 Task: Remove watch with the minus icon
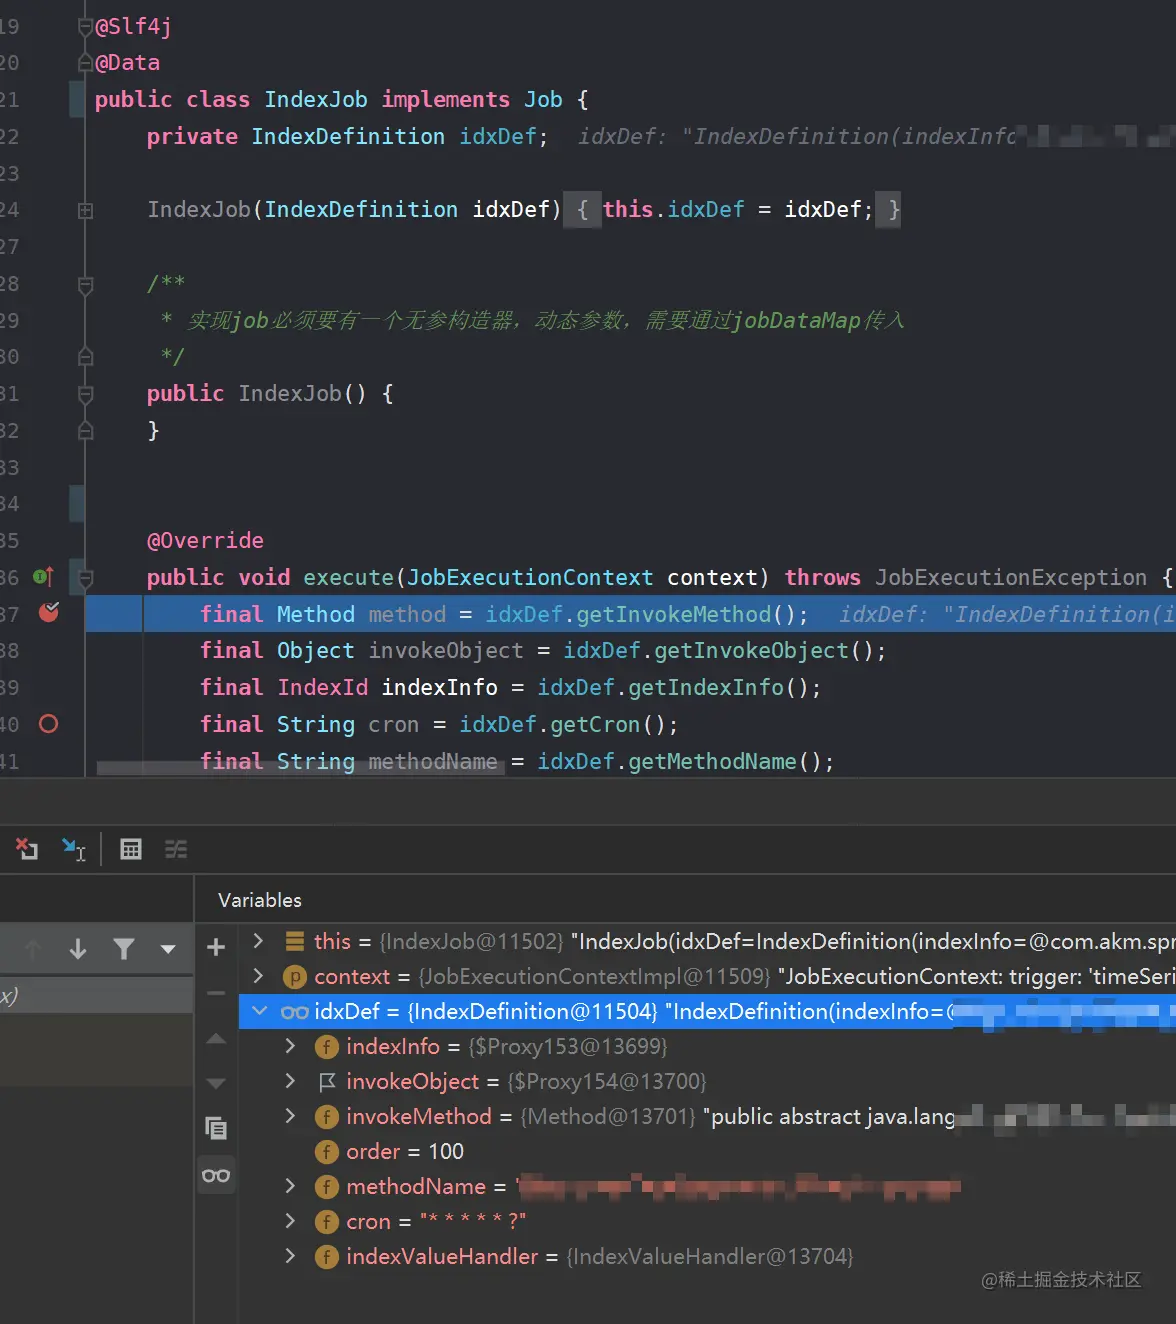[x=216, y=993]
